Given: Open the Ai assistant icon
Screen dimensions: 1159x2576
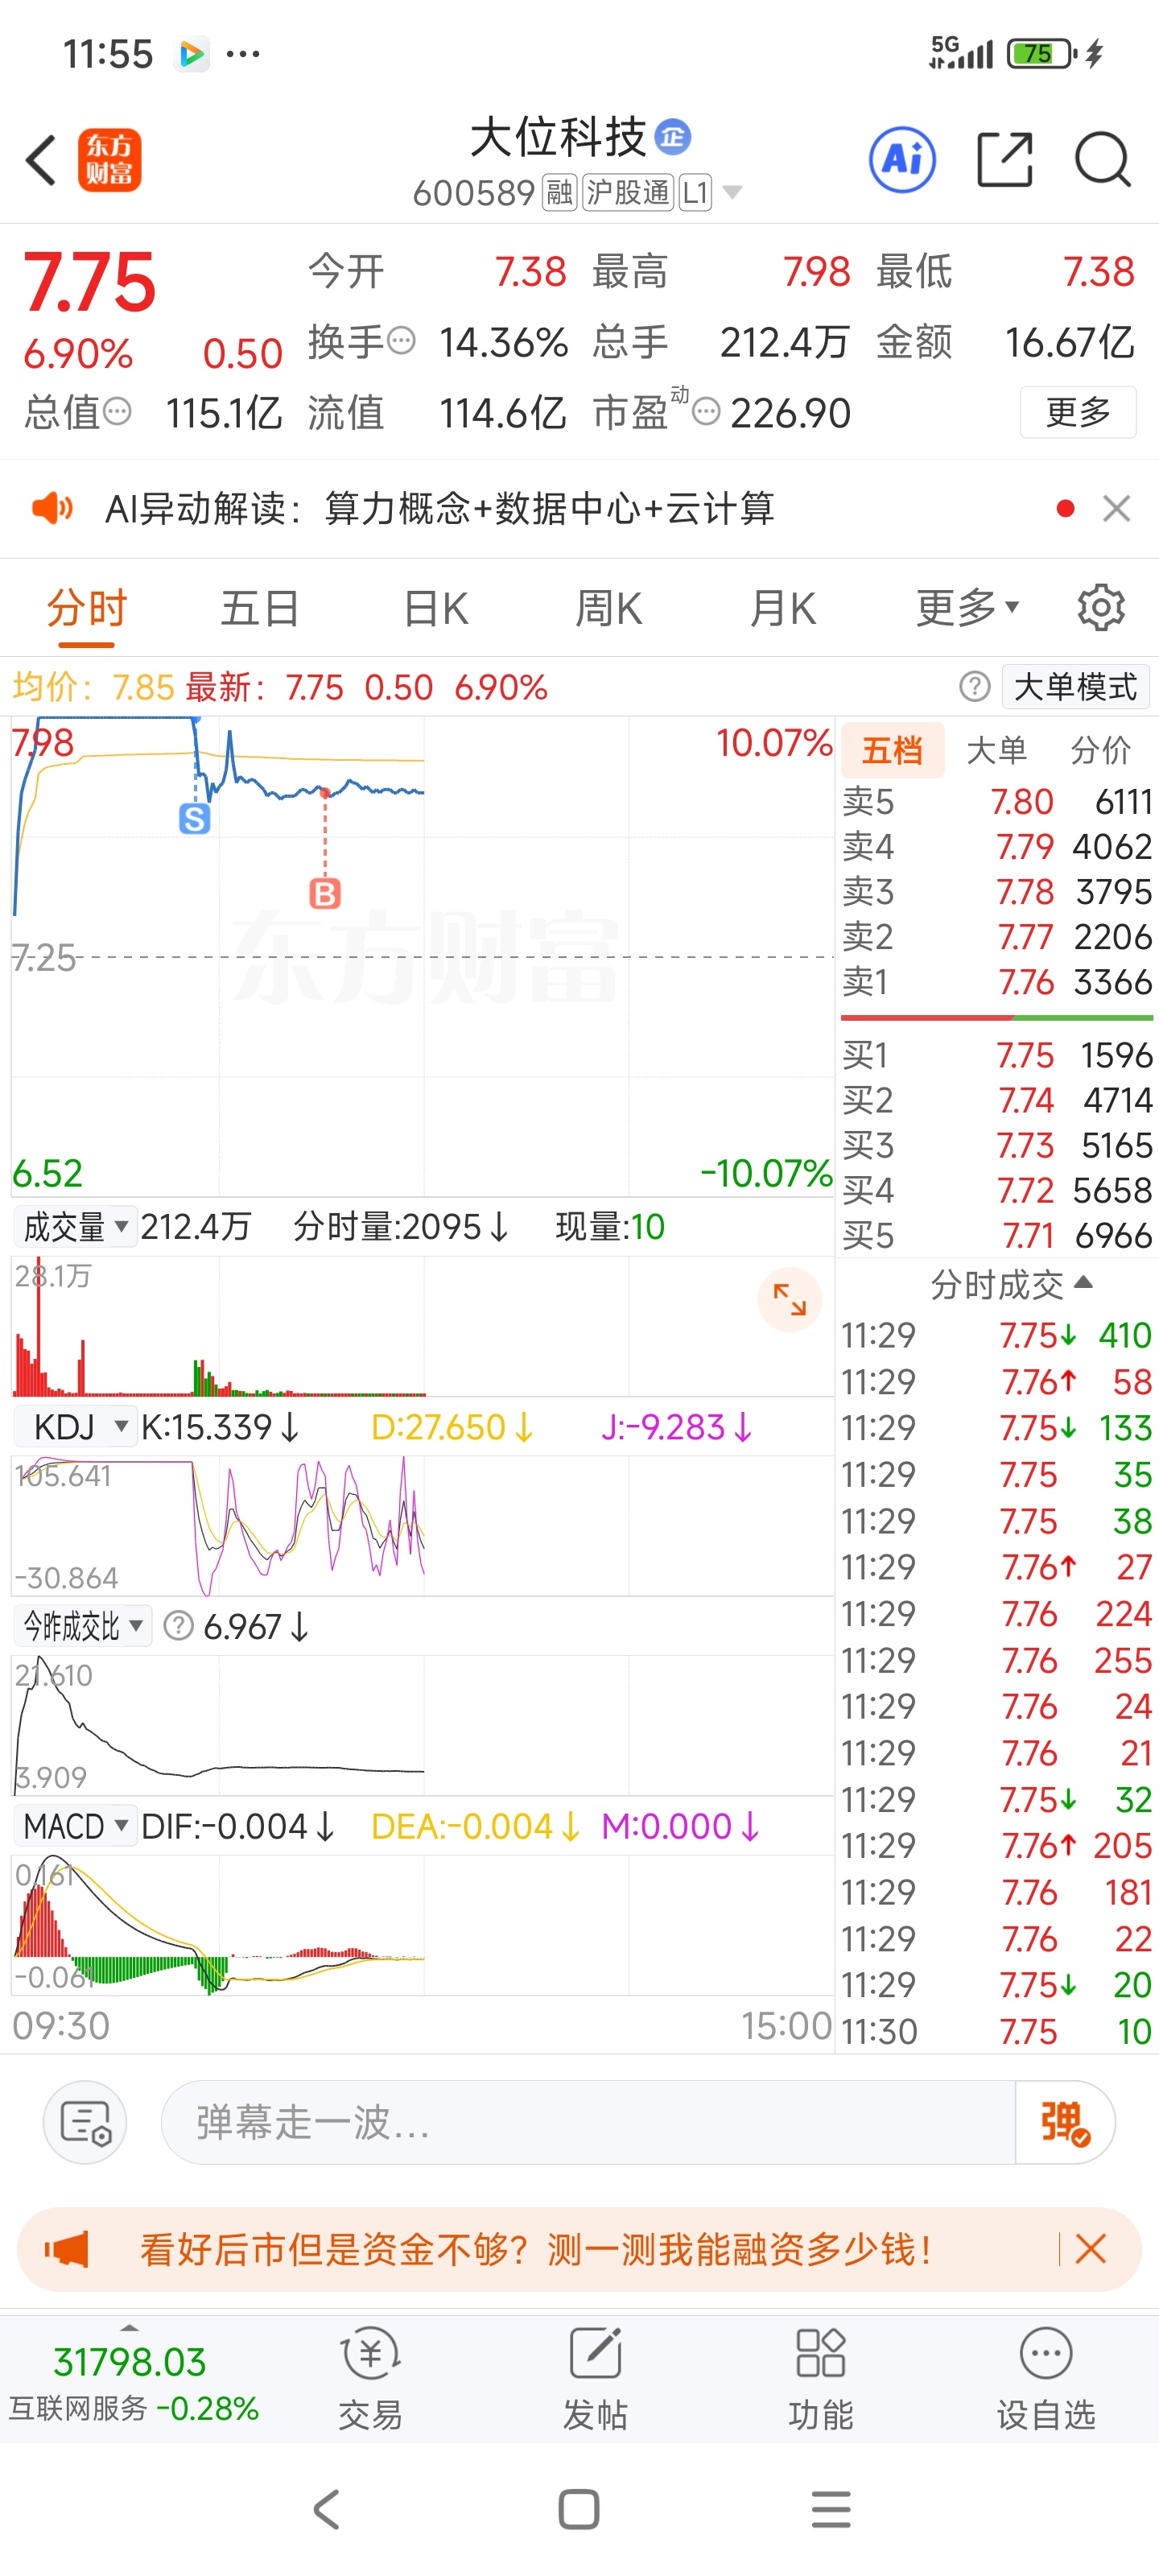Looking at the screenshot, I should (902, 159).
